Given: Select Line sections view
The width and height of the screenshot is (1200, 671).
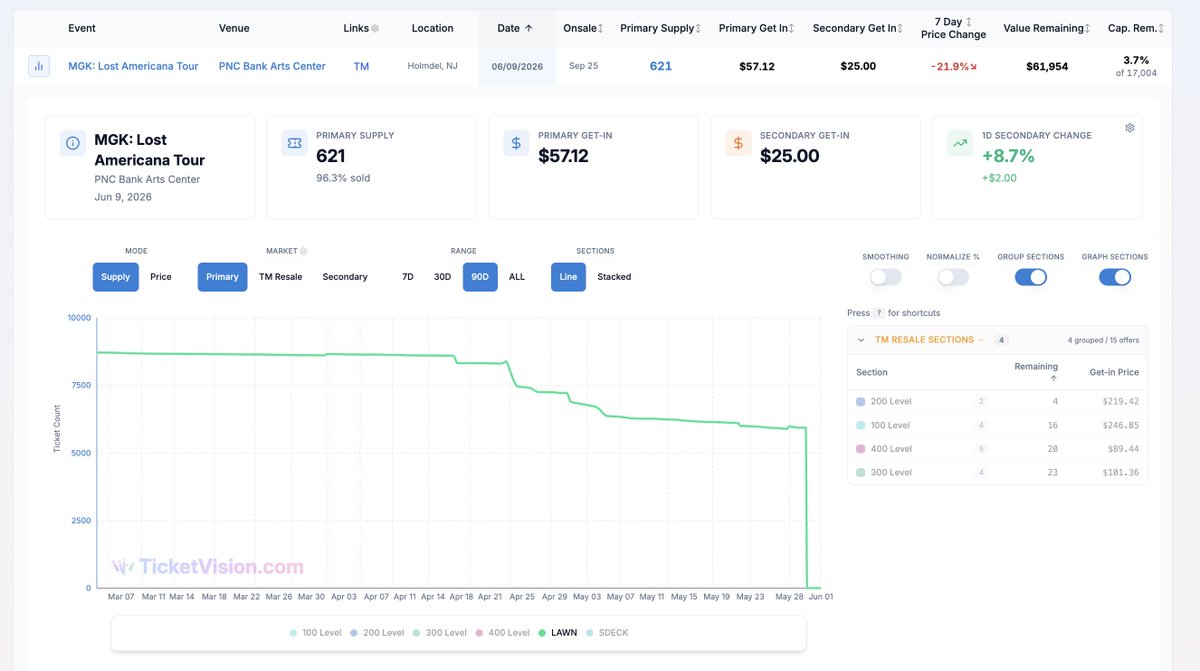Looking at the screenshot, I should tap(568, 277).
